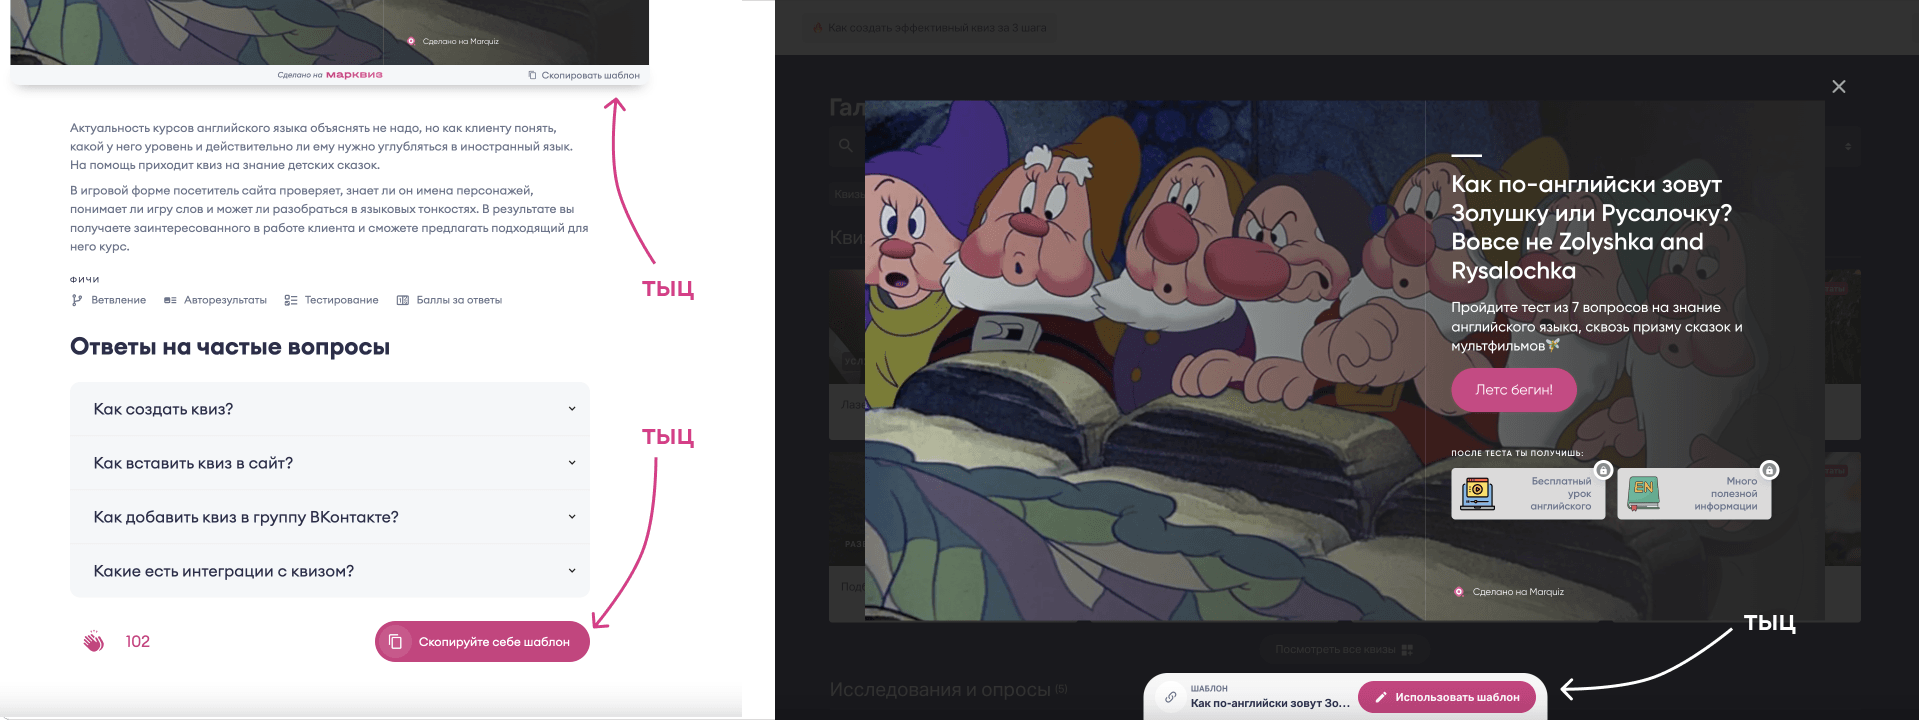1919x720 pixels.
Task: Click 'Скопируйте себе шаблон' pink button
Action: click(x=482, y=642)
